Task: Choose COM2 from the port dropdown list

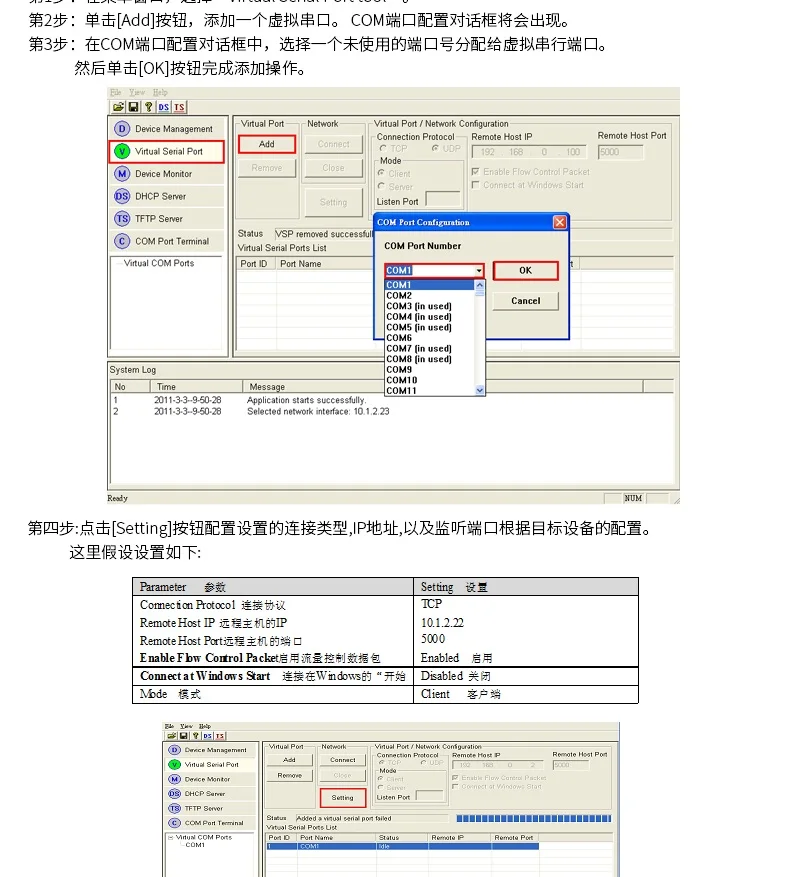Action: (430, 295)
